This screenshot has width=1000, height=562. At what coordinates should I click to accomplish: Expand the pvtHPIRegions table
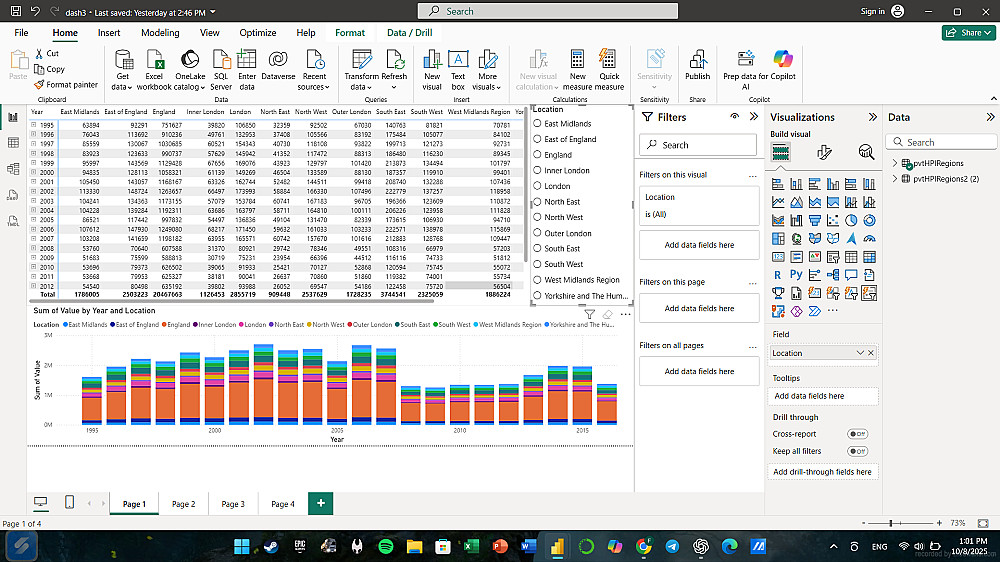(895, 163)
